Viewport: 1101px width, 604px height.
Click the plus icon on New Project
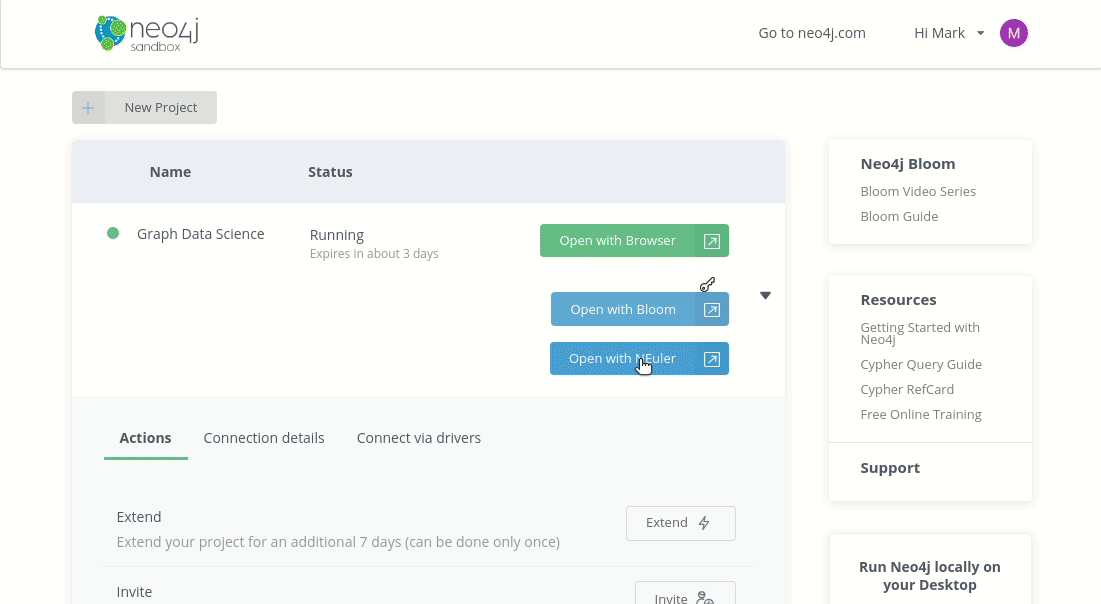click(x=88, y=107)
